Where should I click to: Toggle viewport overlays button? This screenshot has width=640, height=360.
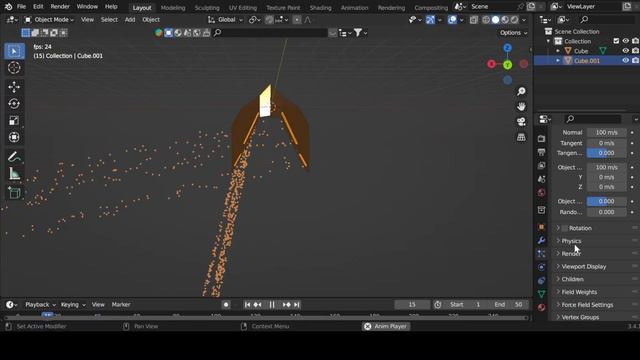(x=452, y=20)
